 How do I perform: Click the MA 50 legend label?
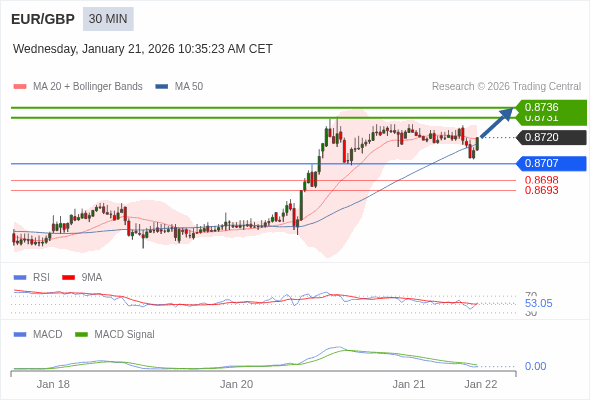tap(189, 87)
